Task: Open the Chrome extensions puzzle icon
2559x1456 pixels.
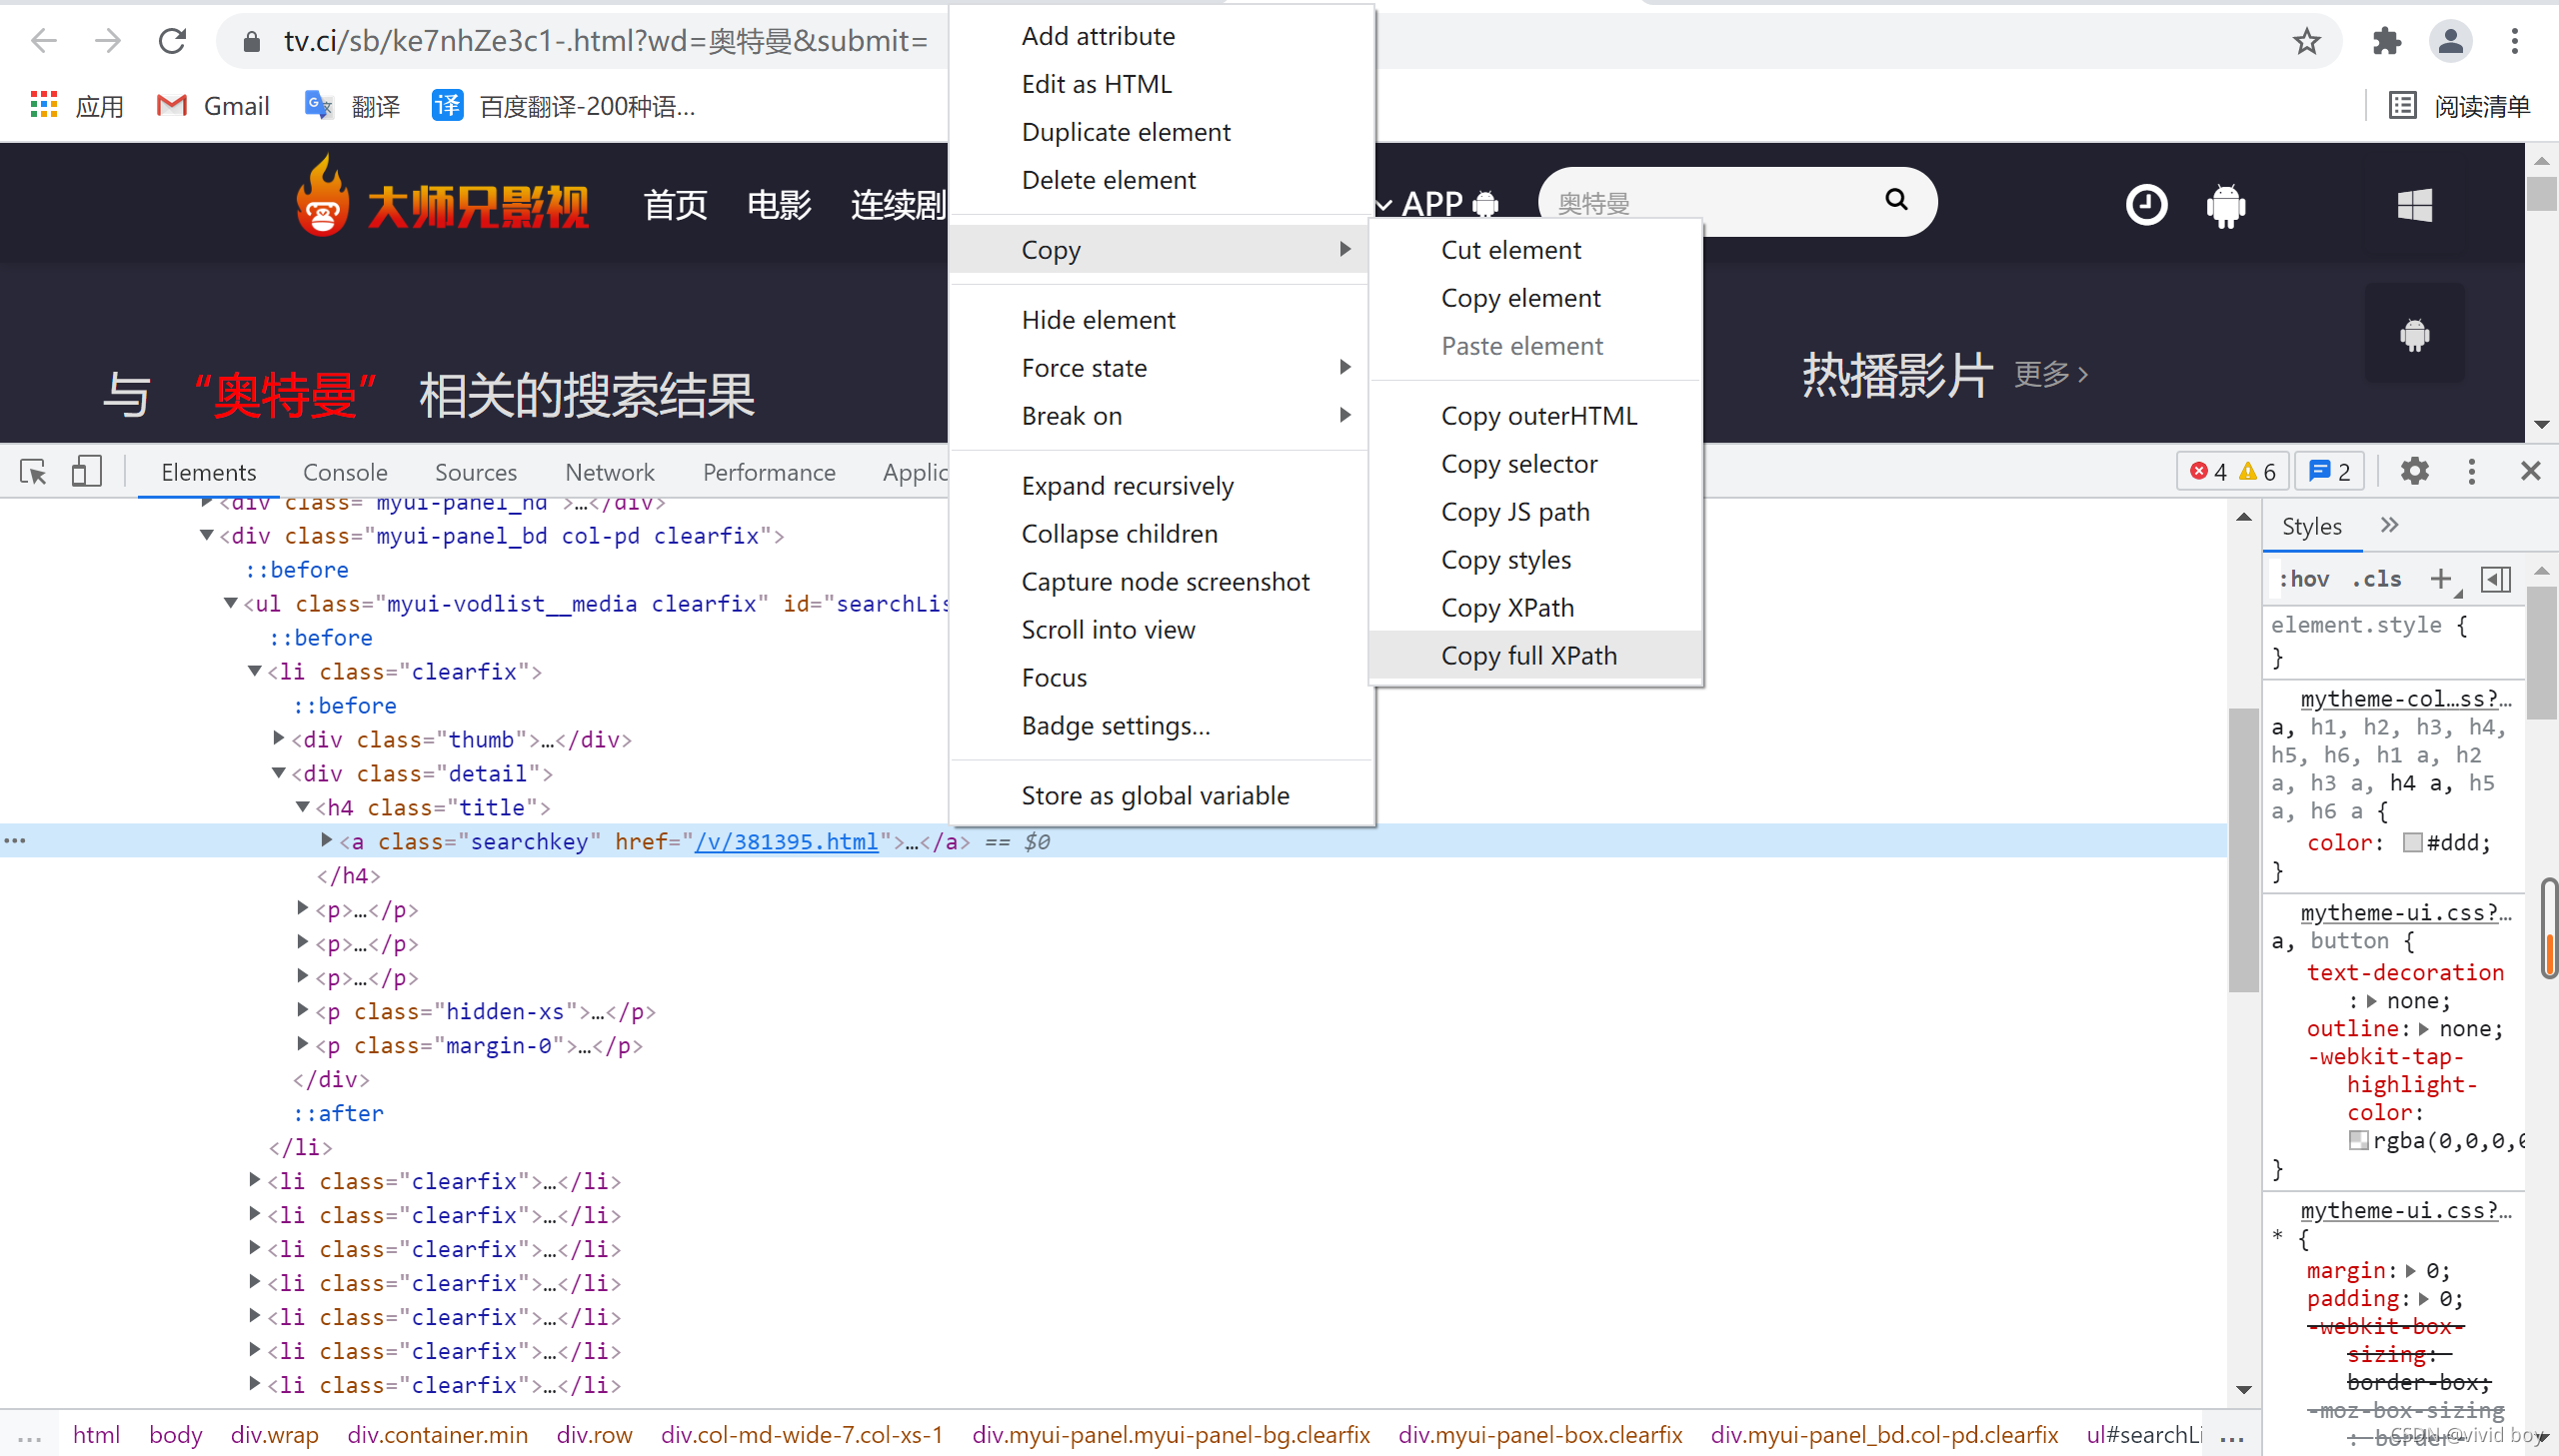Action: 2386,41
